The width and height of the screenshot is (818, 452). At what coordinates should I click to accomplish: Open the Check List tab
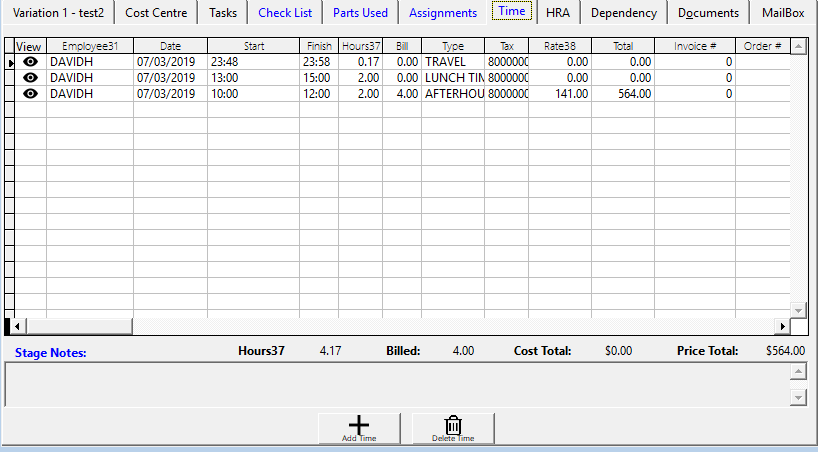285,13
